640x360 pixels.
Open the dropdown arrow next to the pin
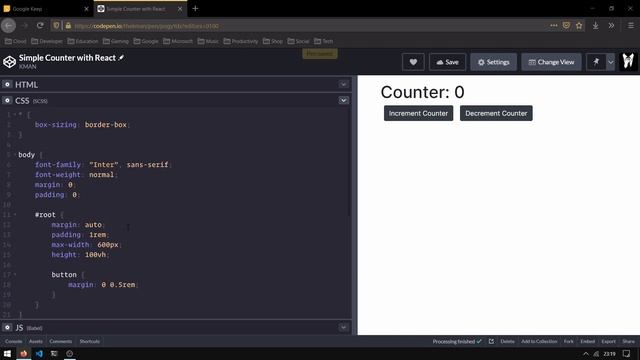pos(611,62)
